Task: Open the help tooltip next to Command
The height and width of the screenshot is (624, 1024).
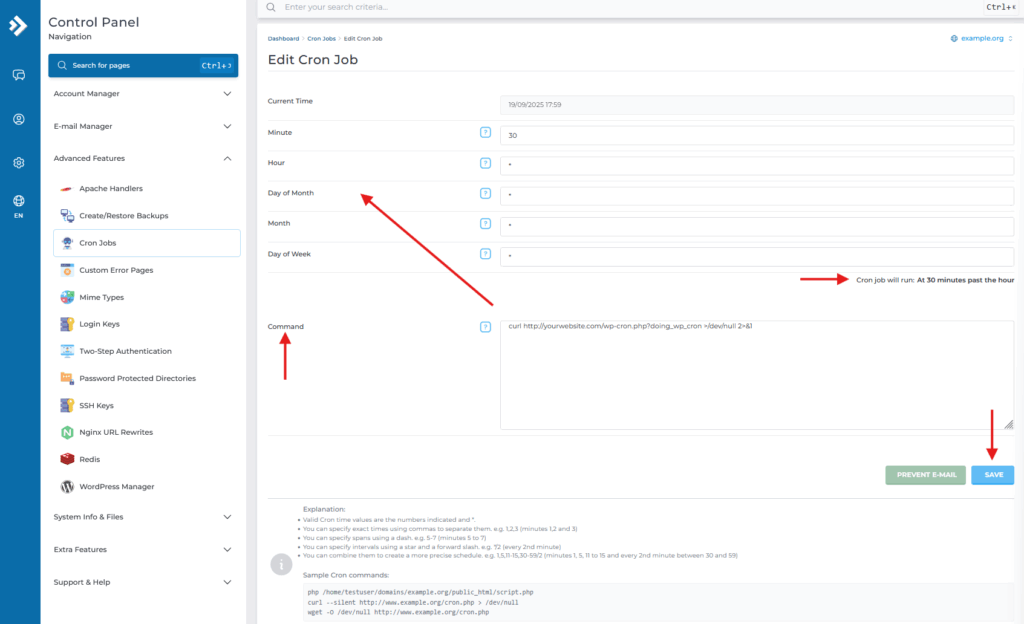Action: point(486,326)
